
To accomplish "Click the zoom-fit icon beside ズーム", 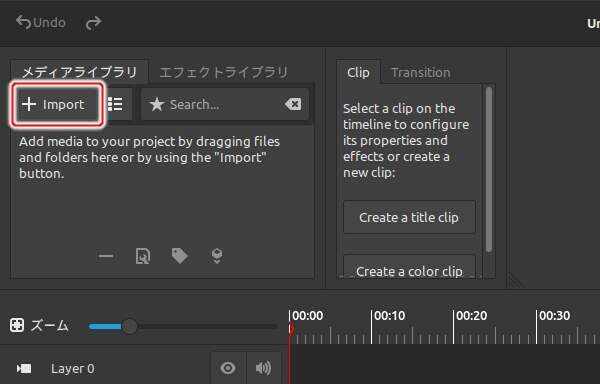I will [x=17, y=325].
